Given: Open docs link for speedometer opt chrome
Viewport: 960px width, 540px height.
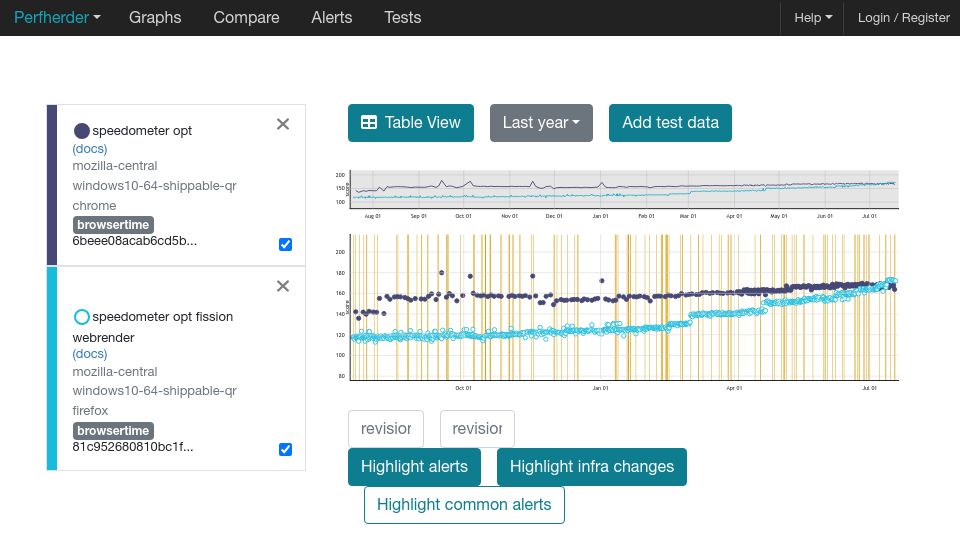Looking at the screenshot, I should 89,149.
